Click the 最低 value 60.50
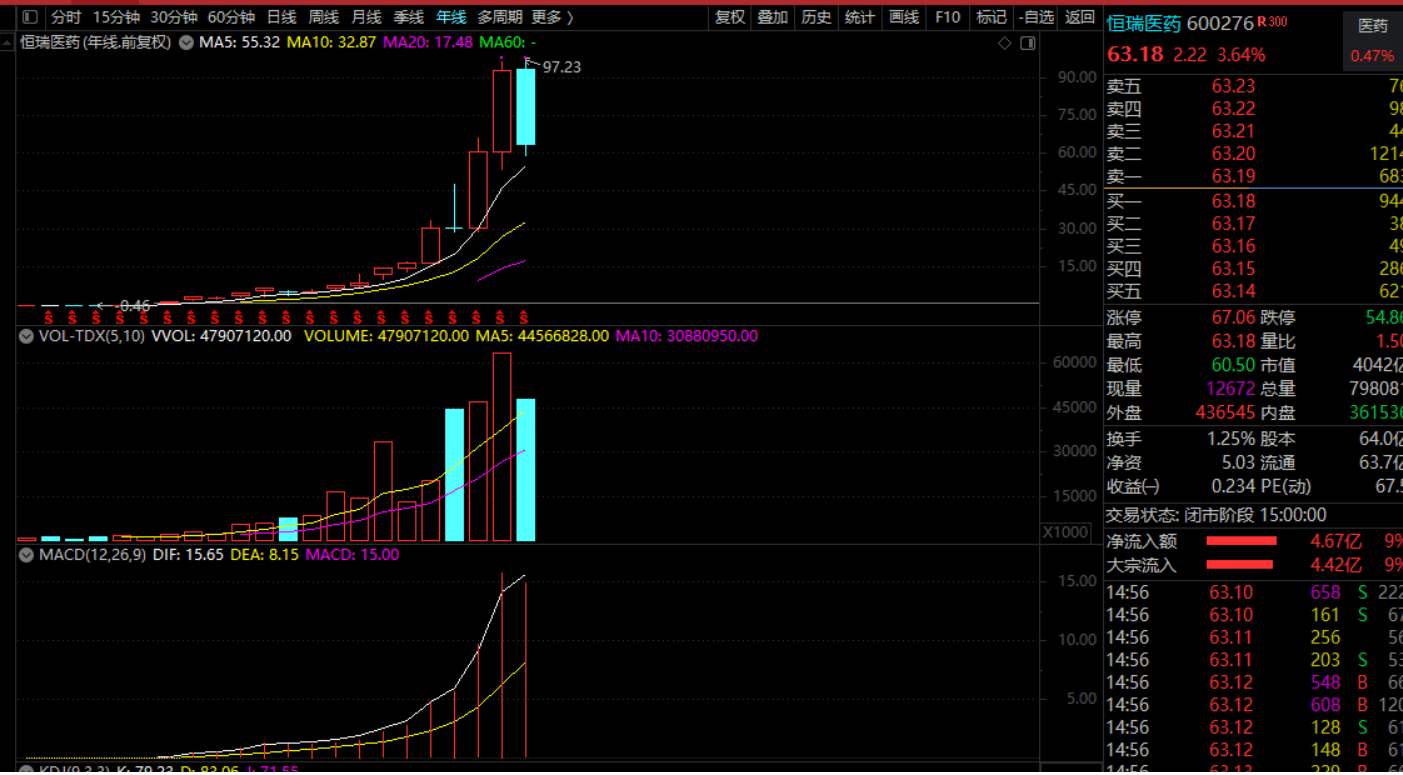The height and width of the screenshot is (775, 1403). [1233, 365]
